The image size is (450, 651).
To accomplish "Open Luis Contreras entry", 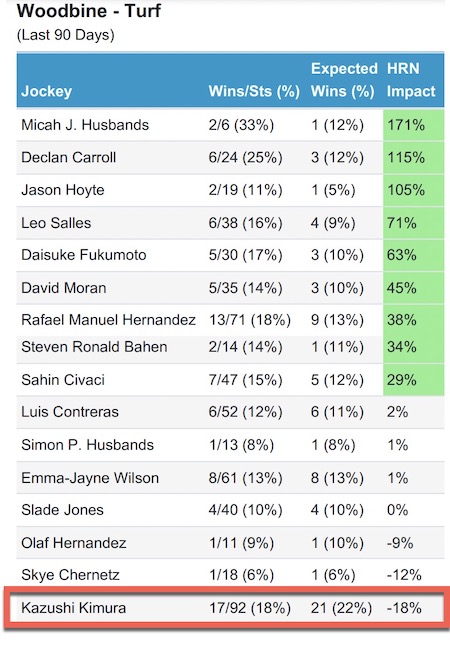I will 230,412.
